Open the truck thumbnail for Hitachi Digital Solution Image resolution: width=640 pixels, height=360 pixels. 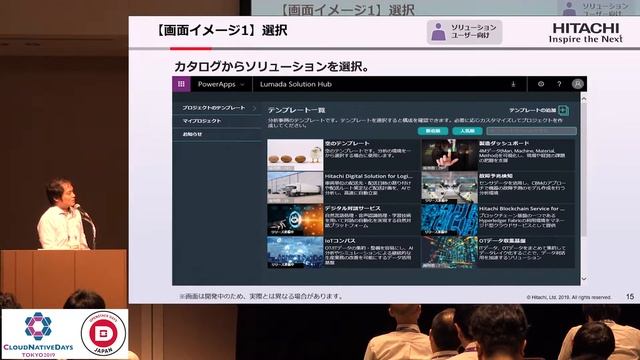coord(295,187)
